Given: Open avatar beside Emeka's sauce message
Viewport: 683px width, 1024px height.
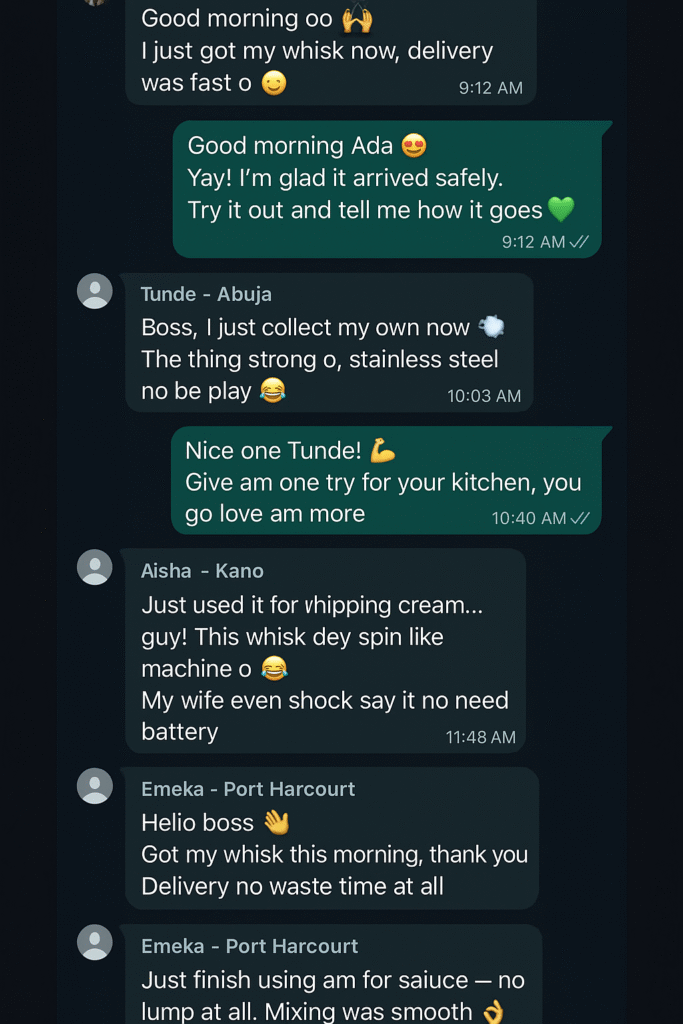Looking at the screenshot, I should tap(95, 942).
